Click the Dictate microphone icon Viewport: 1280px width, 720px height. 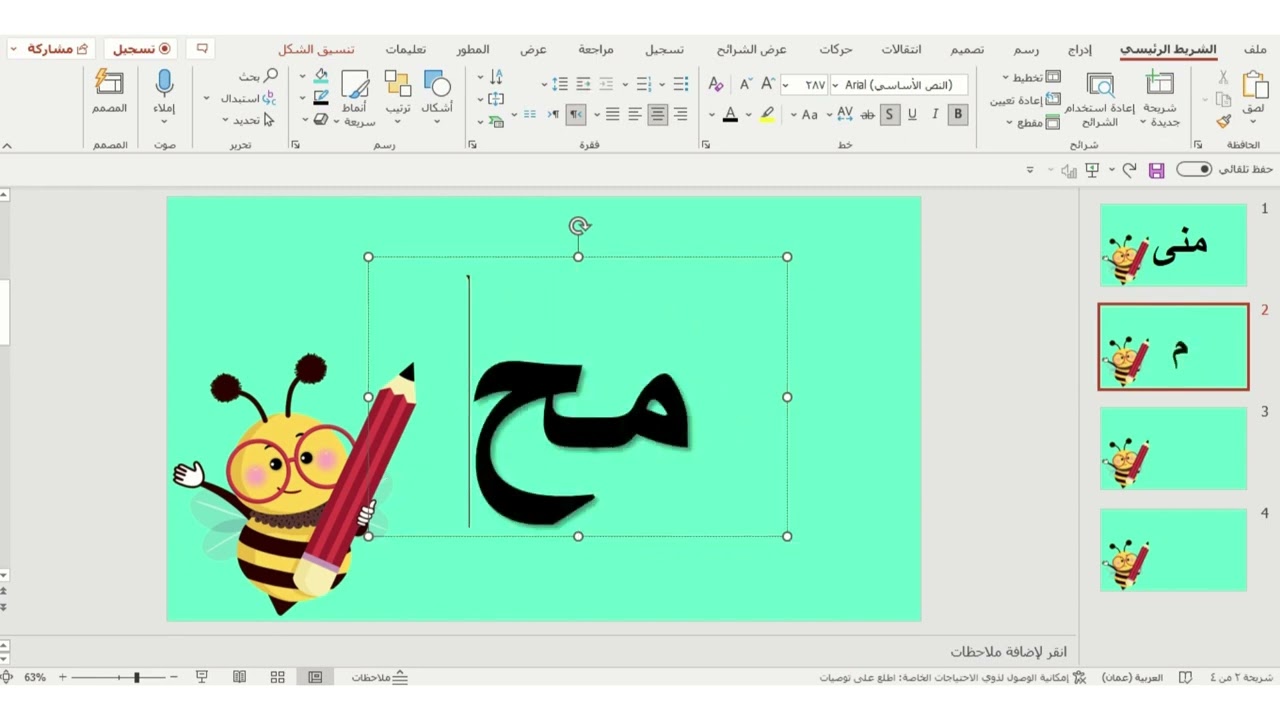tap(164, 83)
